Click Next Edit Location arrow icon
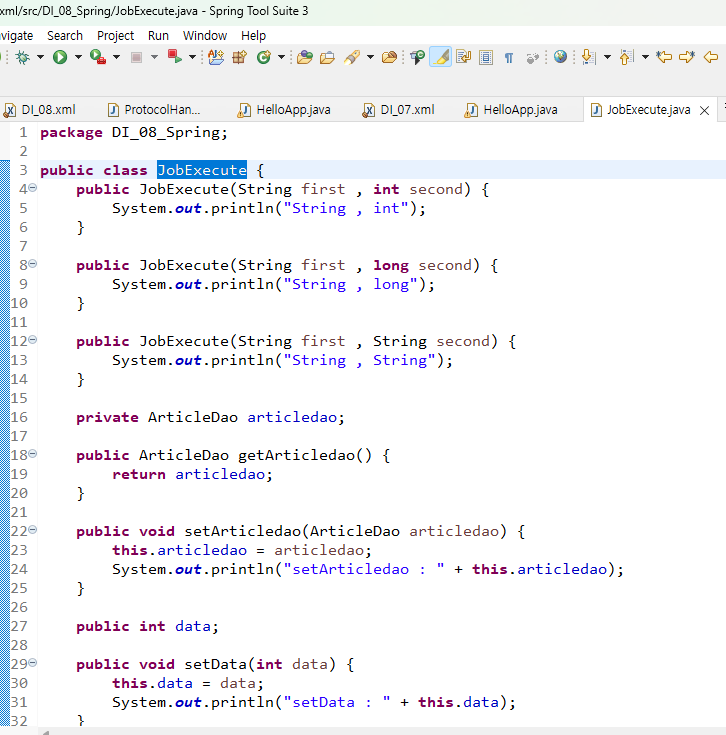The height and width of the screenshot is (735, 726). pyautogui.click(x=687, y=57)
